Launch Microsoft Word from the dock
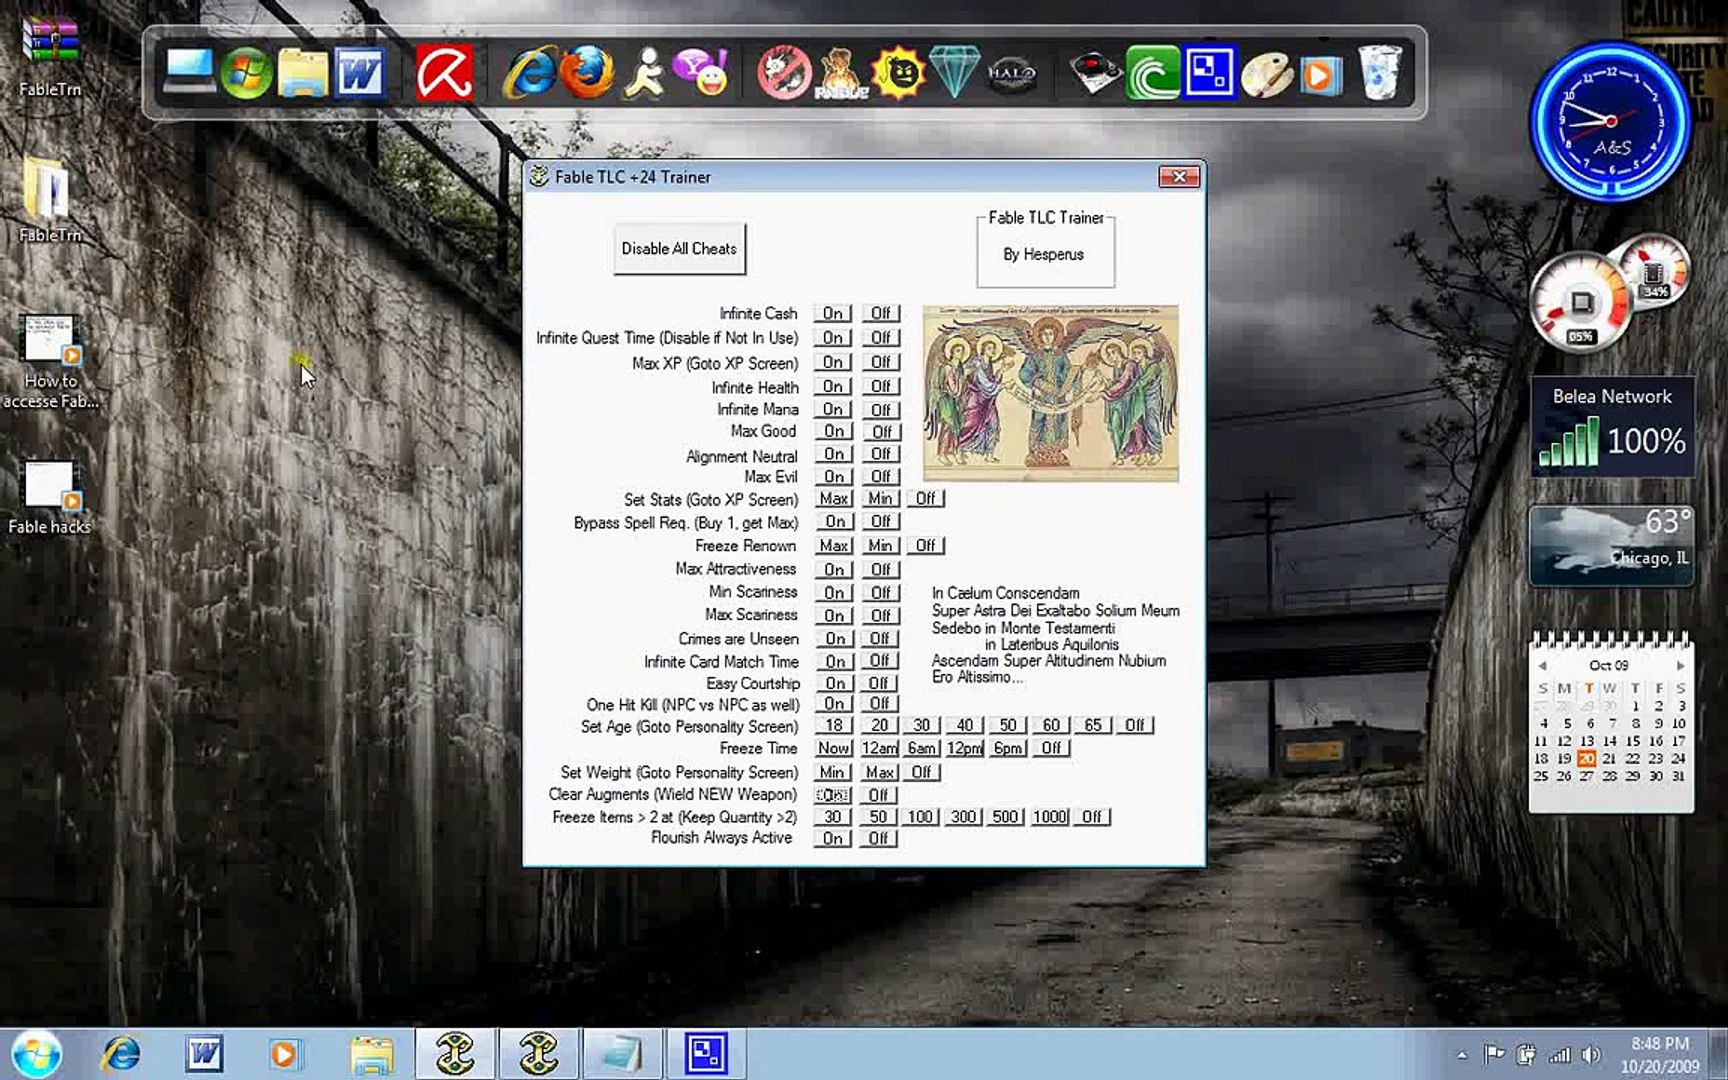 [x=360, y=73]
